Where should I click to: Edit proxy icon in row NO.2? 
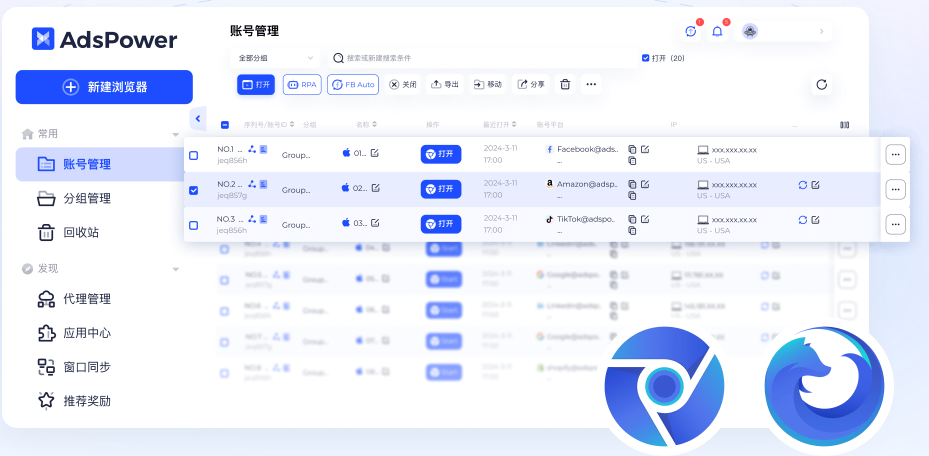click(815, 185)
